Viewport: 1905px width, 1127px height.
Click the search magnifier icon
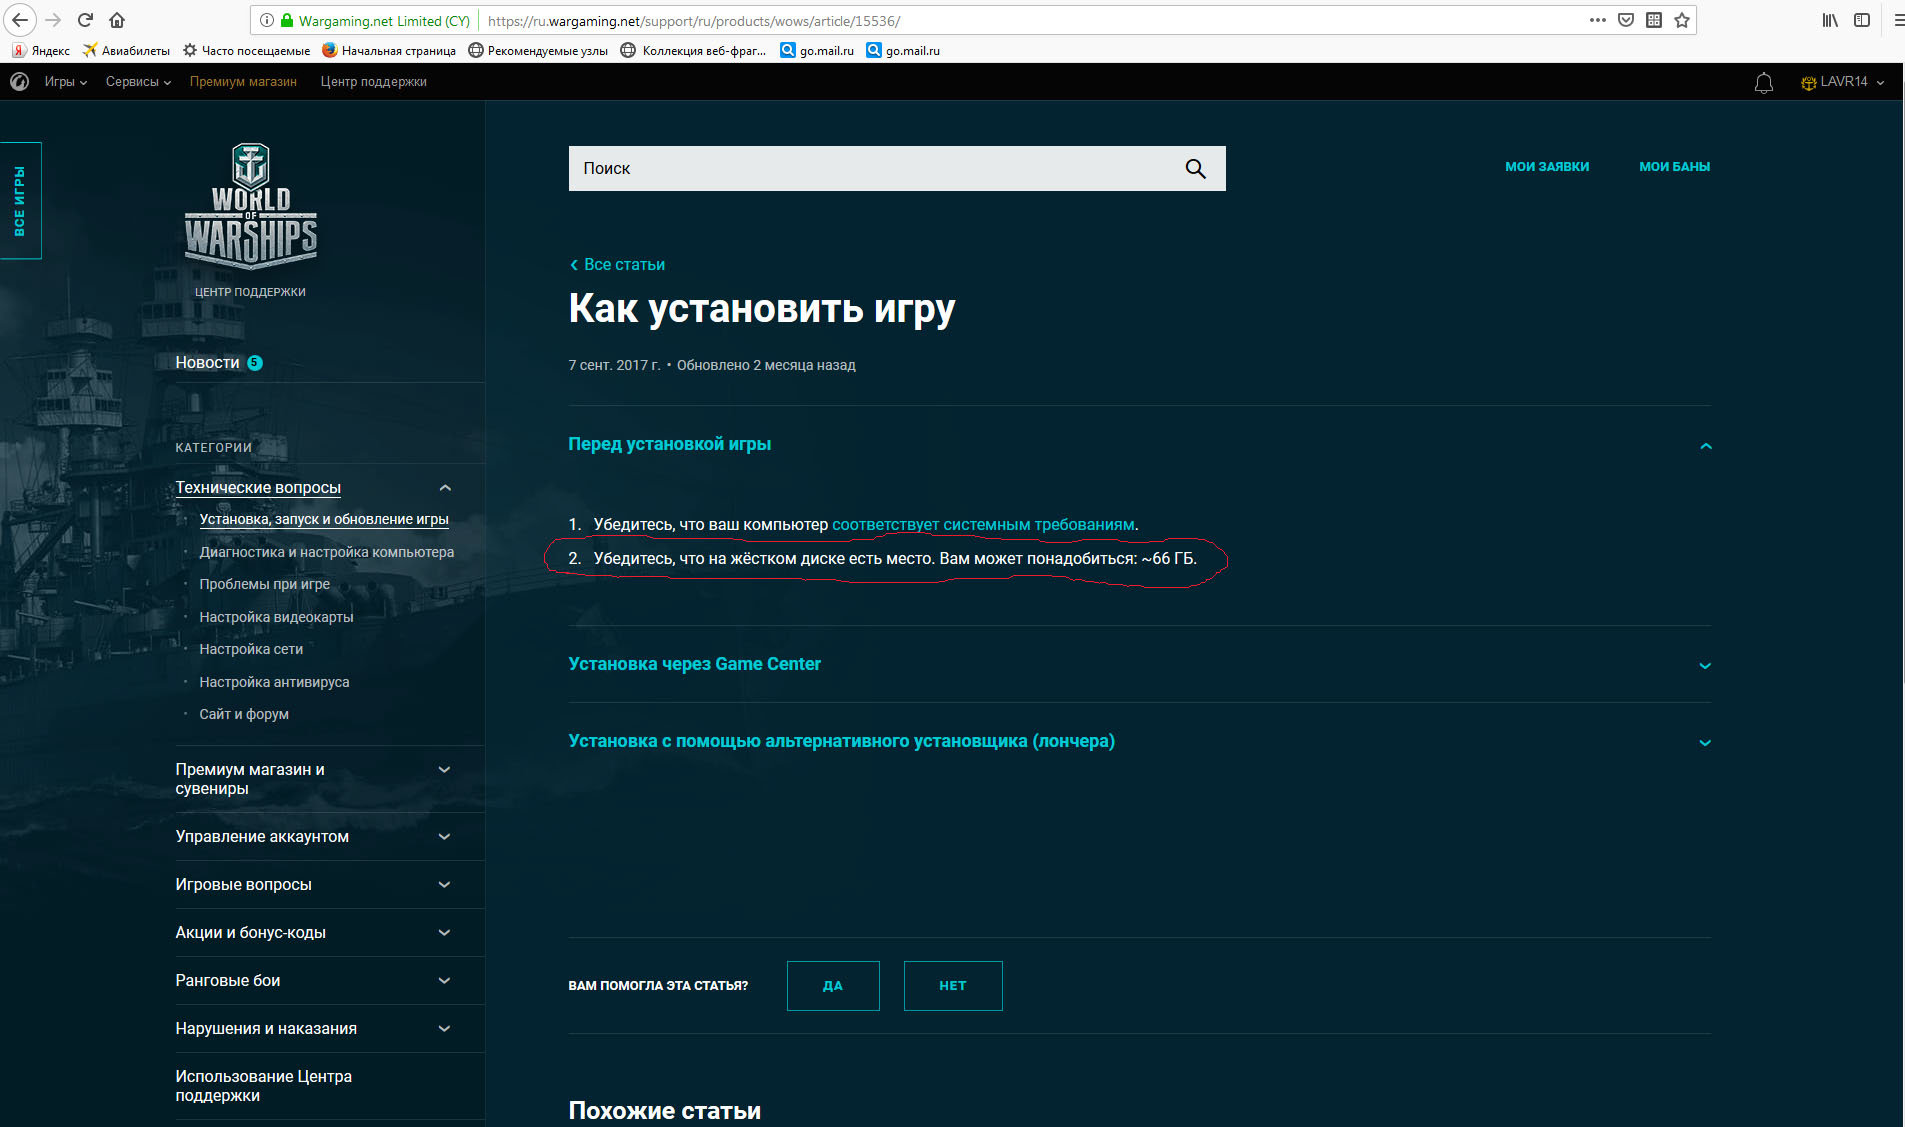coord(1195,169)
